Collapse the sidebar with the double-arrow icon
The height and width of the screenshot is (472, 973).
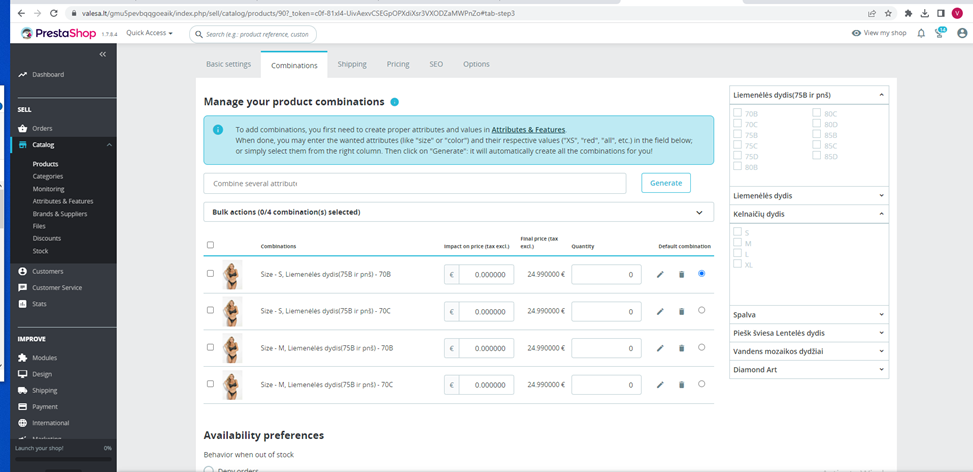pyautogui.click(x=102, y=54)
